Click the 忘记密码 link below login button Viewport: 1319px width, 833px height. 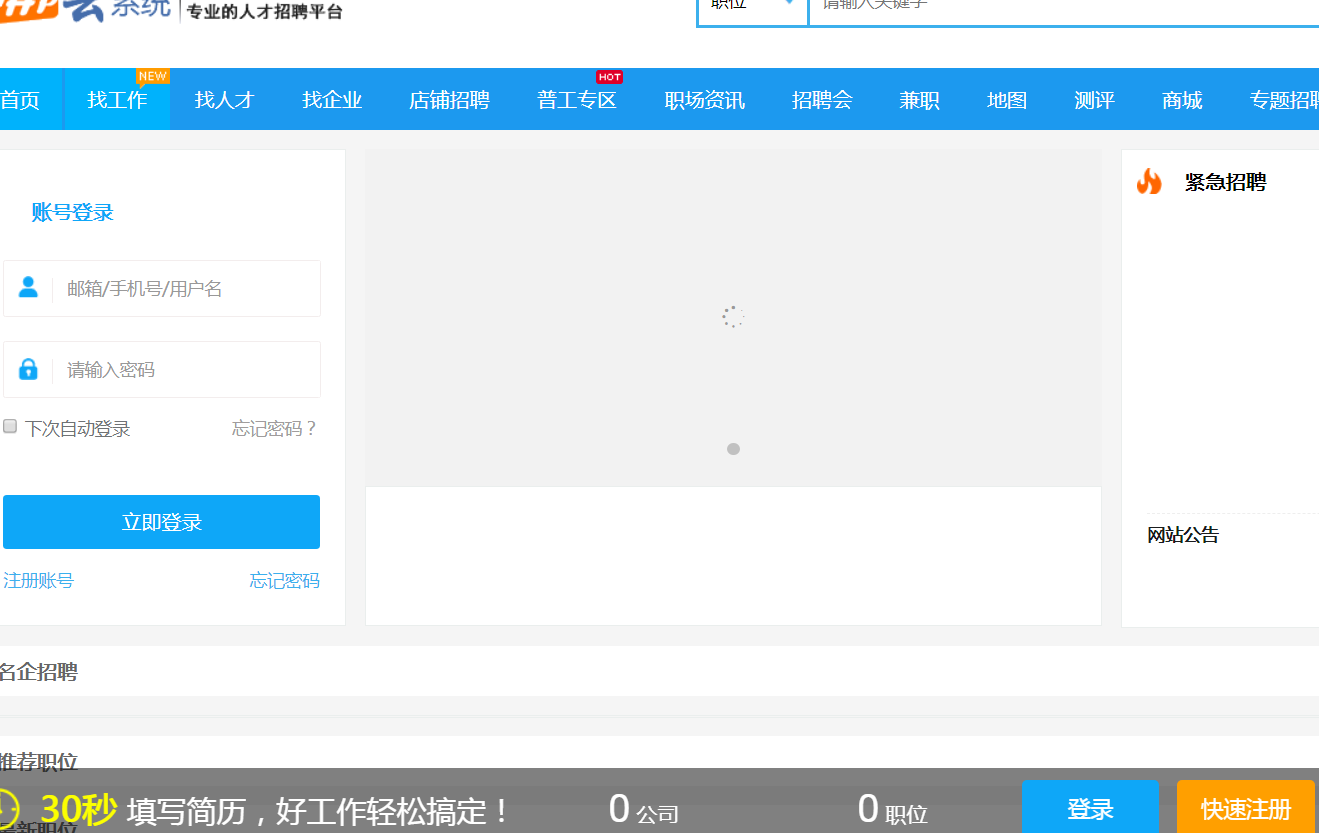pyautogui.click(x=283, y=580)
